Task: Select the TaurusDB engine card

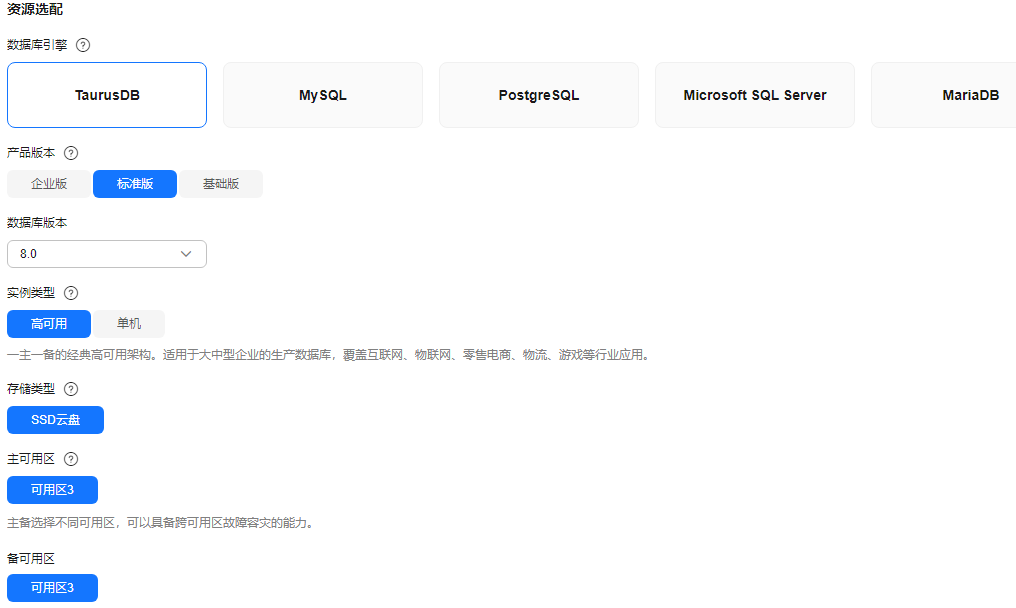Action: tap(107, 95)
